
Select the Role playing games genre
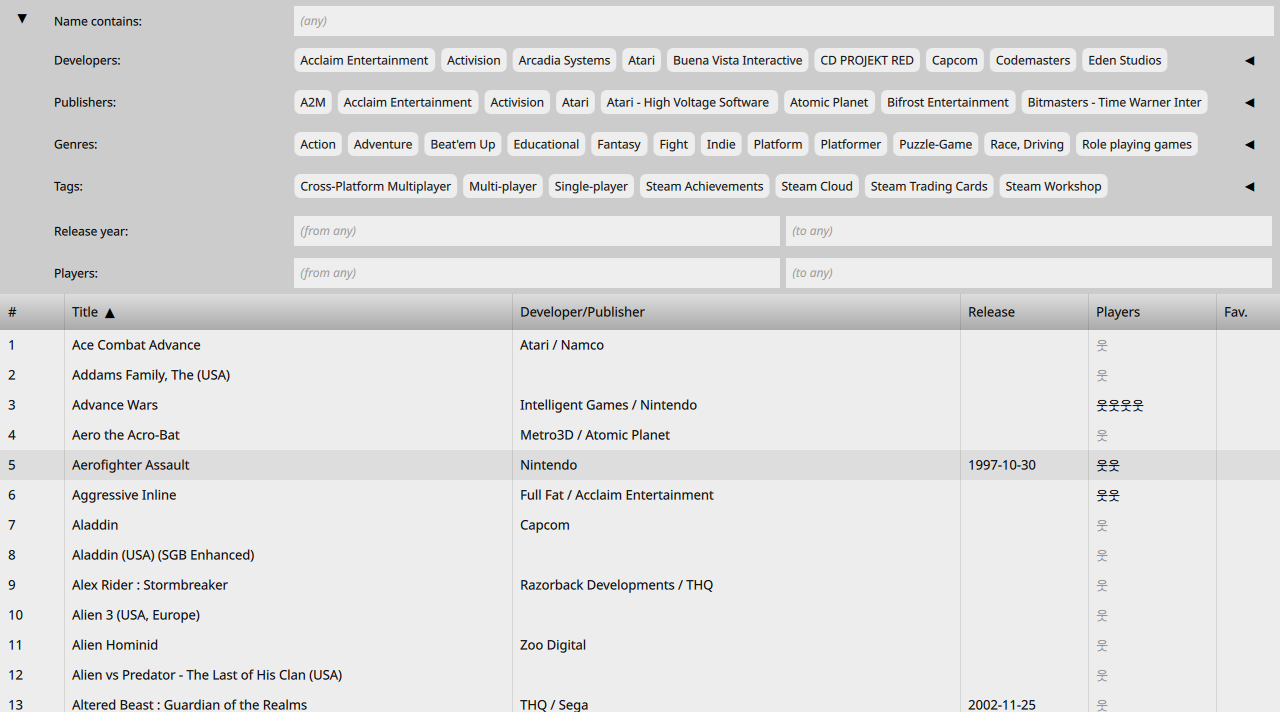point(1137,144)
